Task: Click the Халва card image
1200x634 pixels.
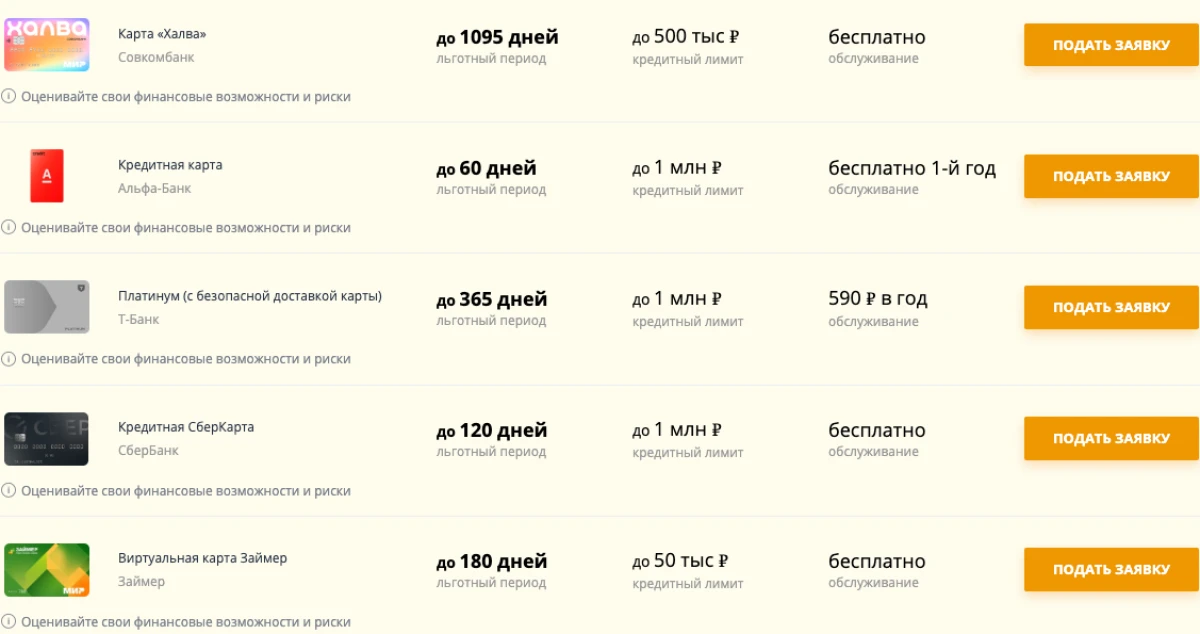Action: pyautogui.click(x=46, y=45)
